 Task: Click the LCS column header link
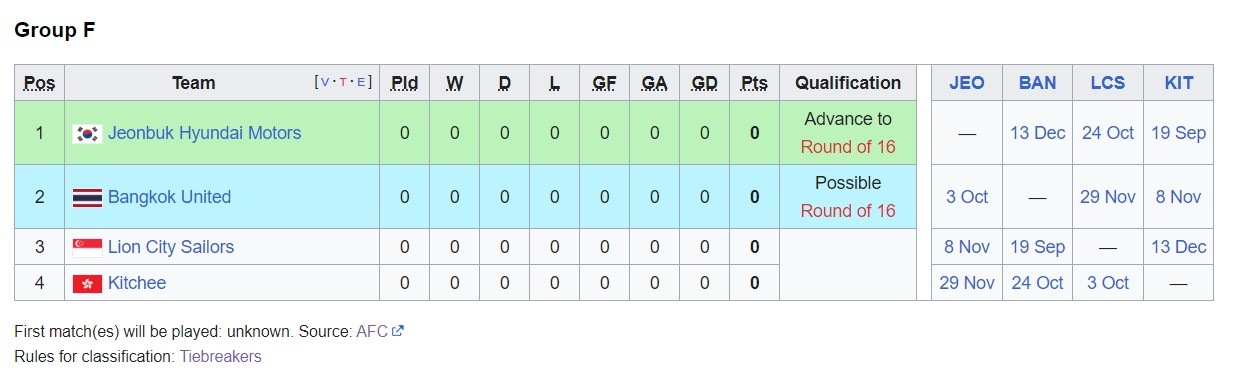(1108, 83)
